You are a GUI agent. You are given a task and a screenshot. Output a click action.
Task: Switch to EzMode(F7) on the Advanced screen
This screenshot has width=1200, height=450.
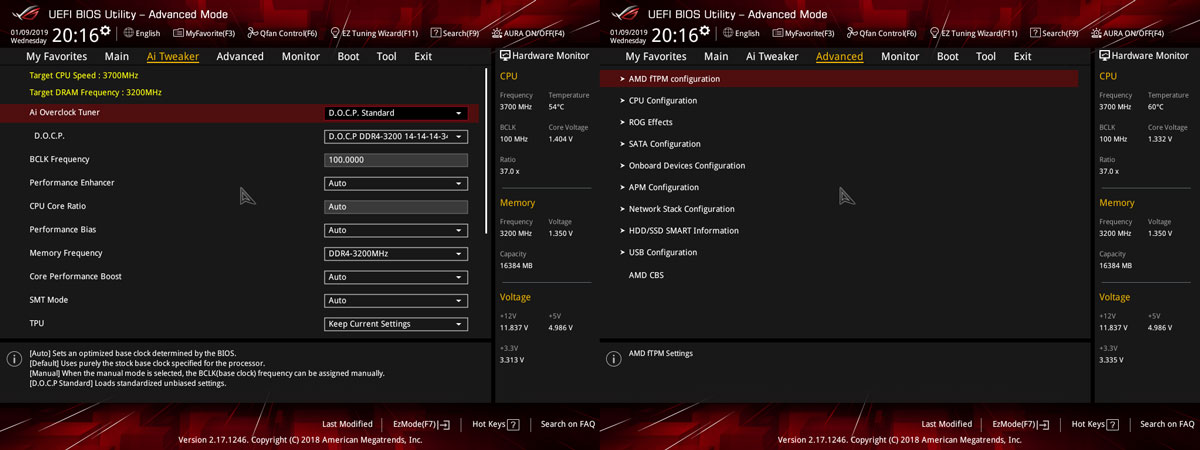(x=1021, y=424)
